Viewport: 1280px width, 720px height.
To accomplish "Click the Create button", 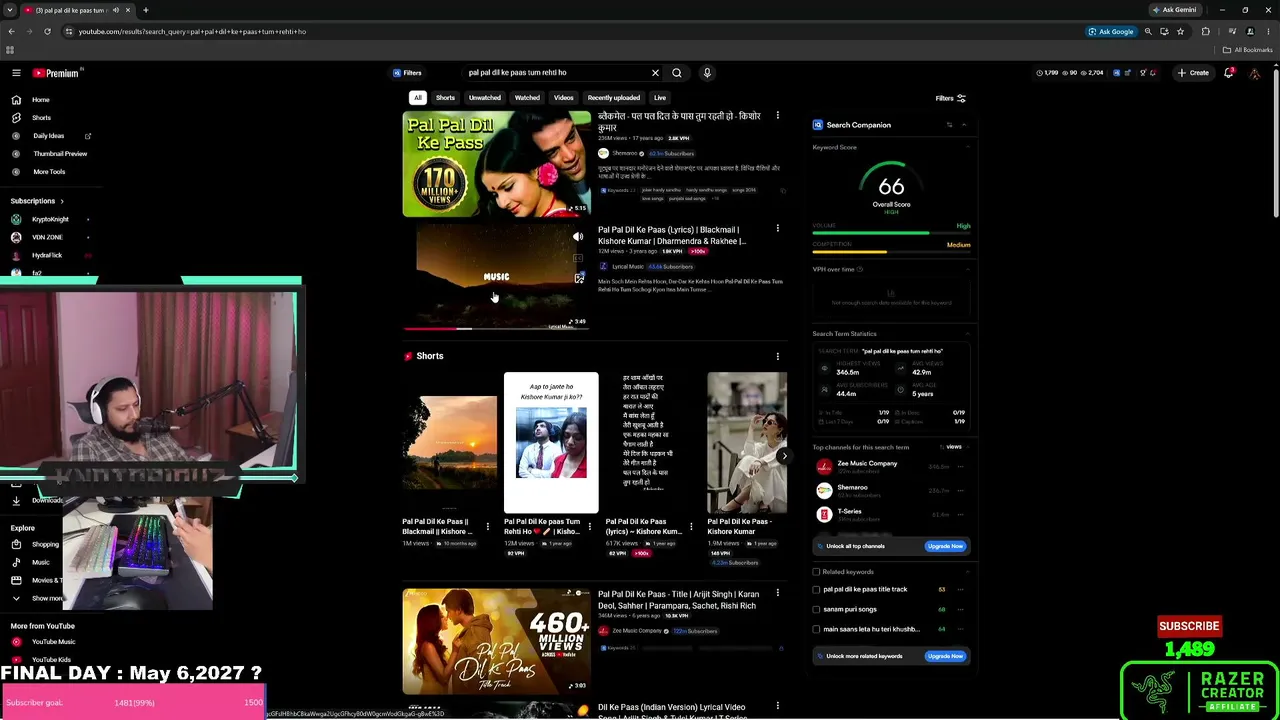I will 1193,73.
